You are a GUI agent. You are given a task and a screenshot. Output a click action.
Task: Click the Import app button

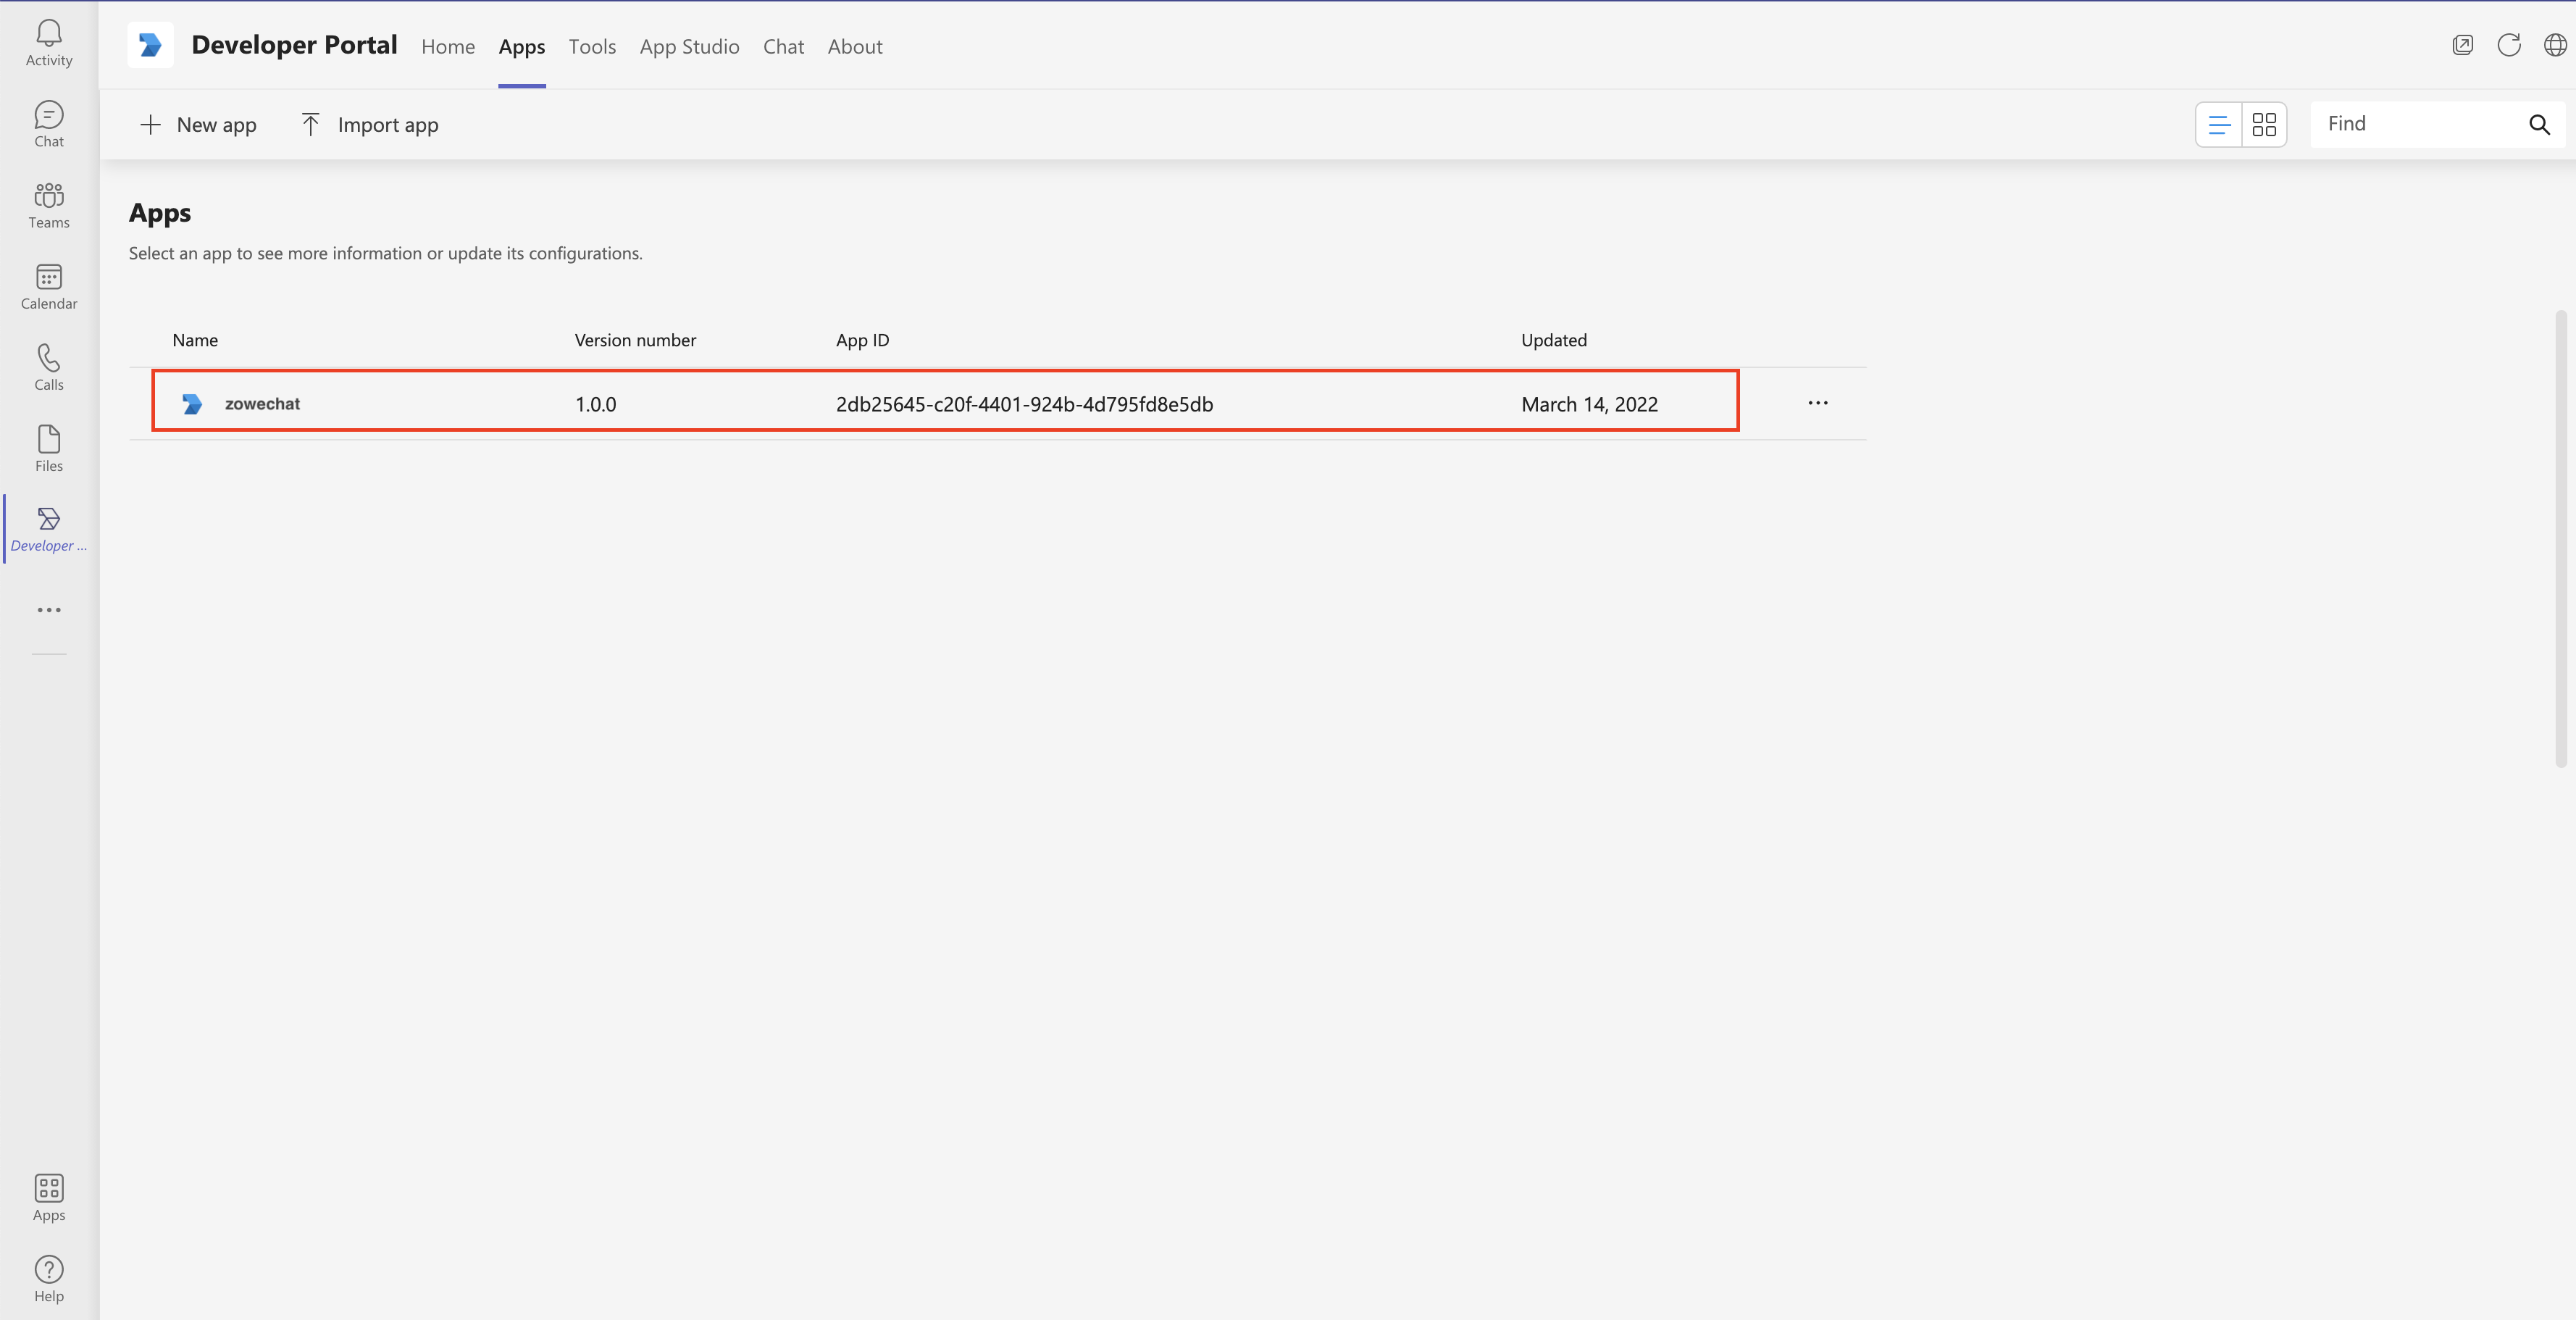tap(369, 125)
